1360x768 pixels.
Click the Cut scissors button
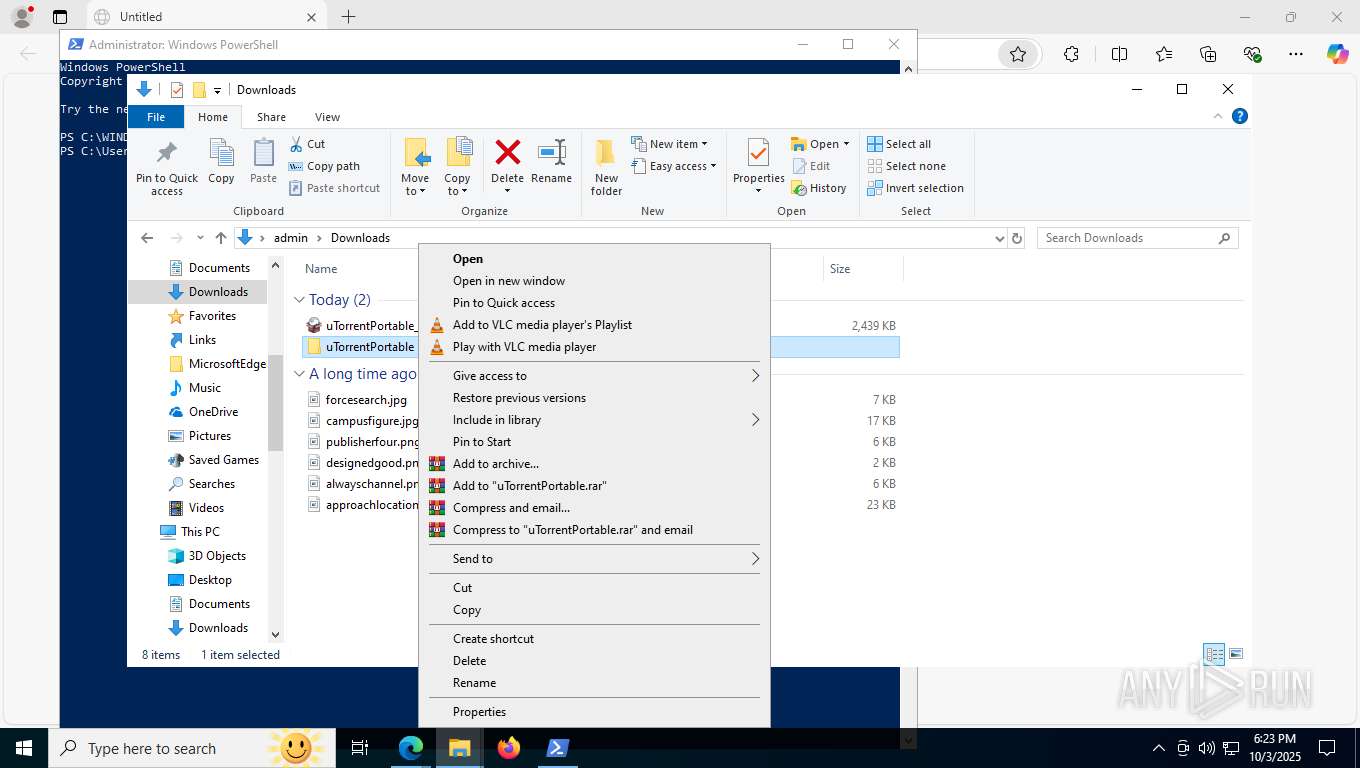click(x=308, y=144)
